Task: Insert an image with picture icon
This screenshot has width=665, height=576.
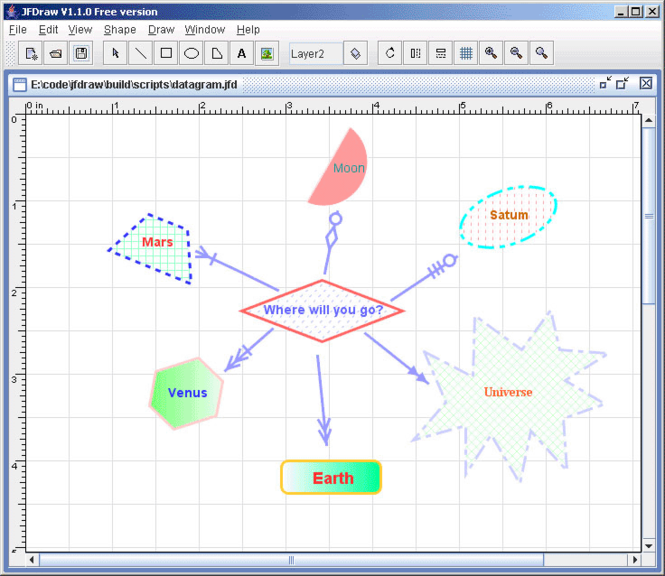Action: click(267, 53)
